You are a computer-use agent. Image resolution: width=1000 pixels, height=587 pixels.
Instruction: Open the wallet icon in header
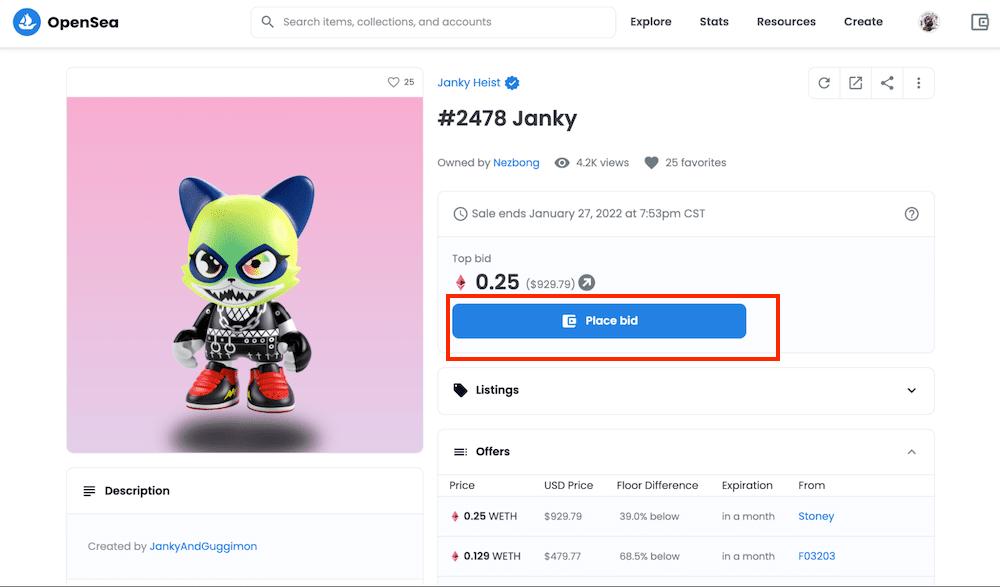(979, 22)
